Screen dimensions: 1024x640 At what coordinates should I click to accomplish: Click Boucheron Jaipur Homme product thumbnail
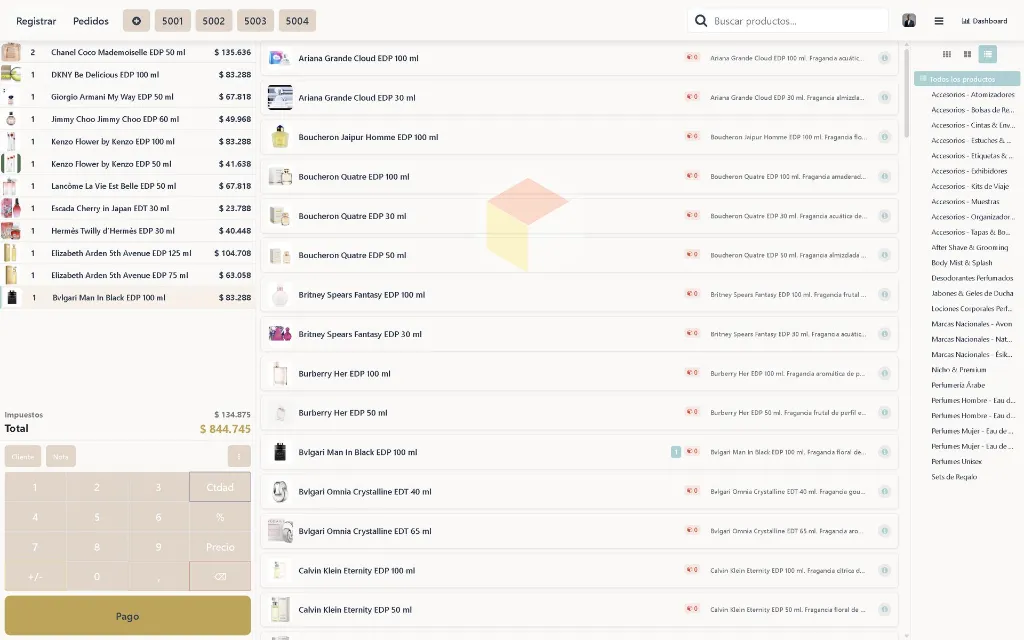tap(280, 137)
